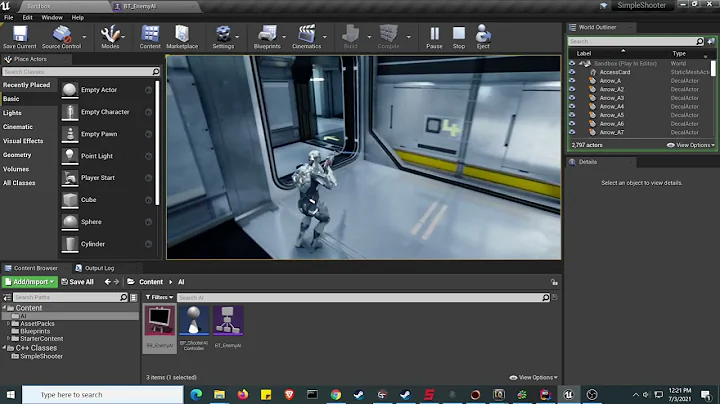Open the Modes toolbar icon

(110, 37)
